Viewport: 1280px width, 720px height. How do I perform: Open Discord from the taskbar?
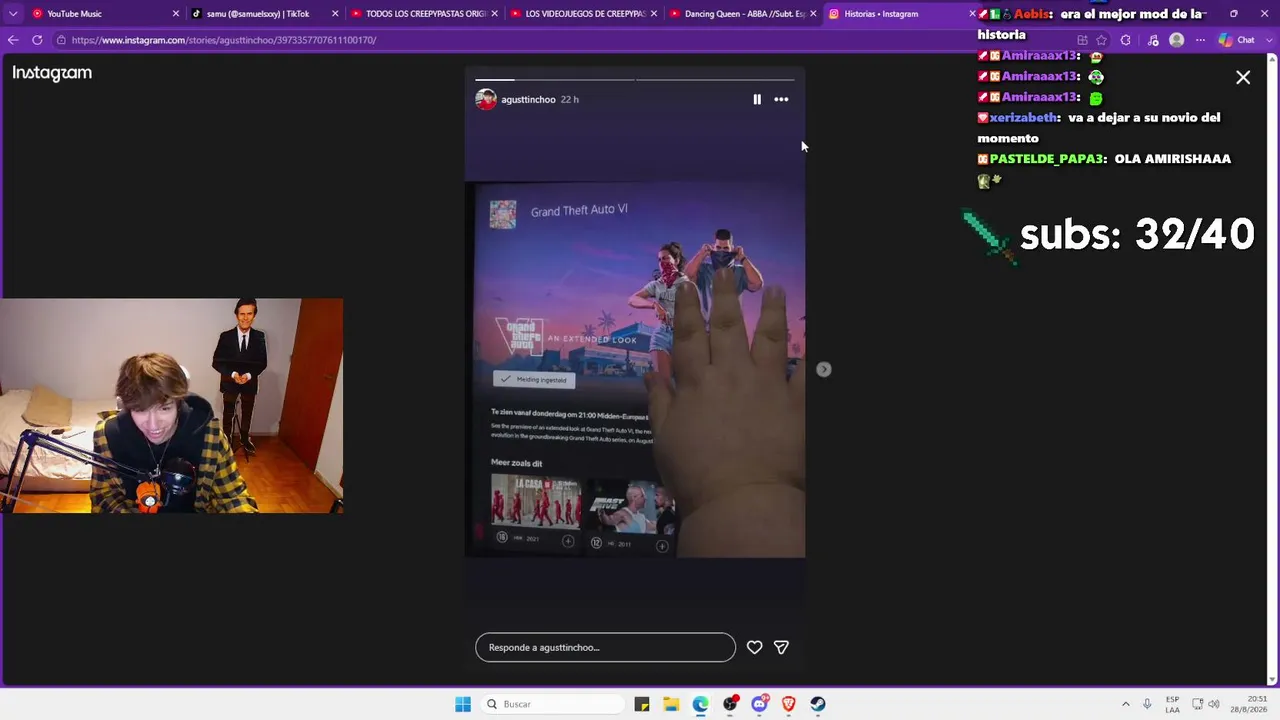coord(759,704)
